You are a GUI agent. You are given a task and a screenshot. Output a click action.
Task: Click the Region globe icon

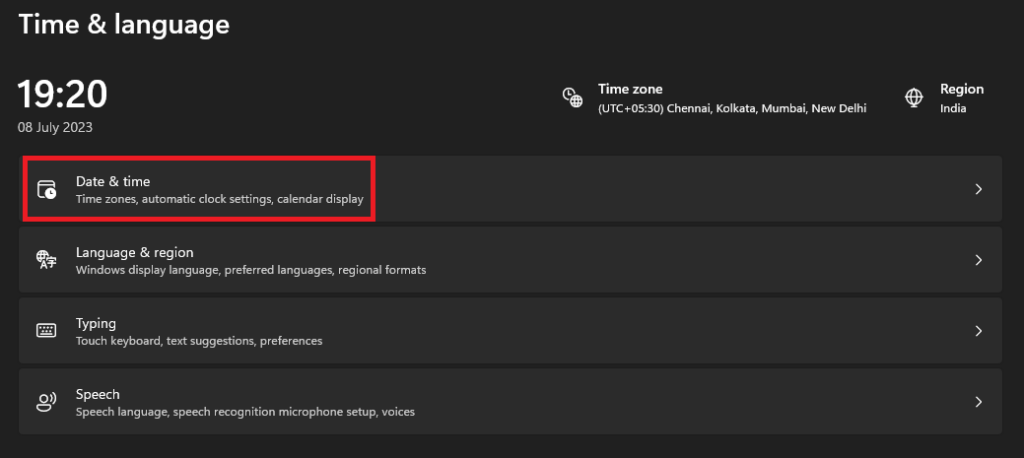click(914, 97)
